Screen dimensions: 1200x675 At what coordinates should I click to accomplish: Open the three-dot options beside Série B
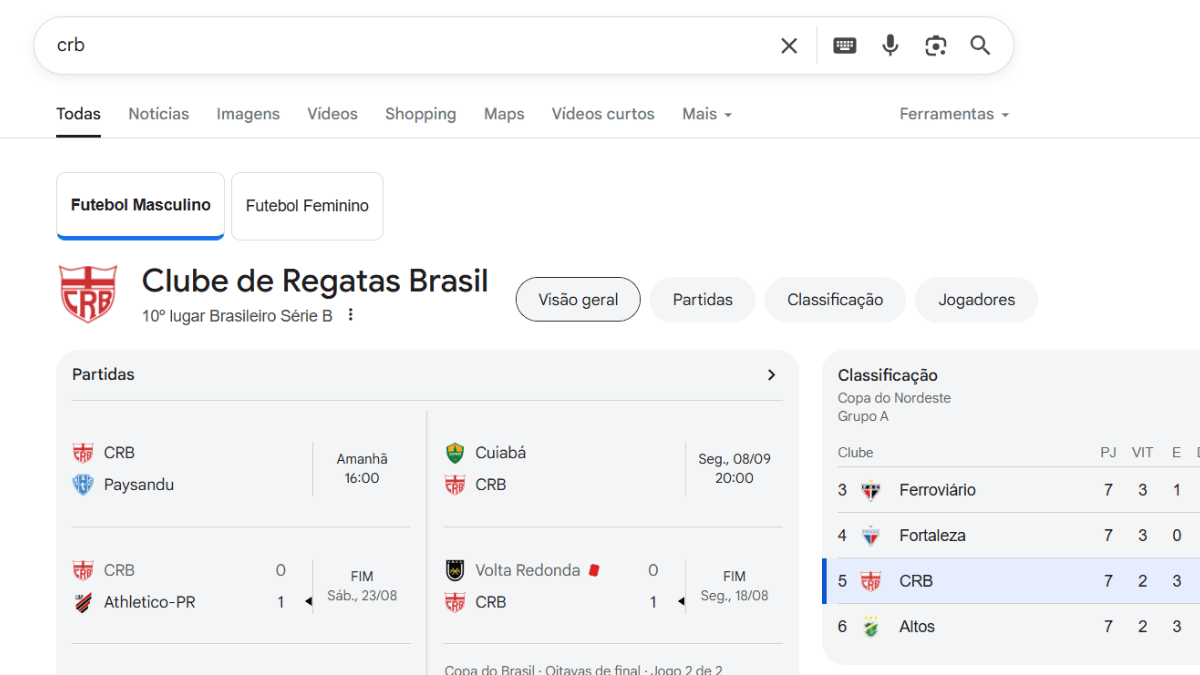[351, 315]
